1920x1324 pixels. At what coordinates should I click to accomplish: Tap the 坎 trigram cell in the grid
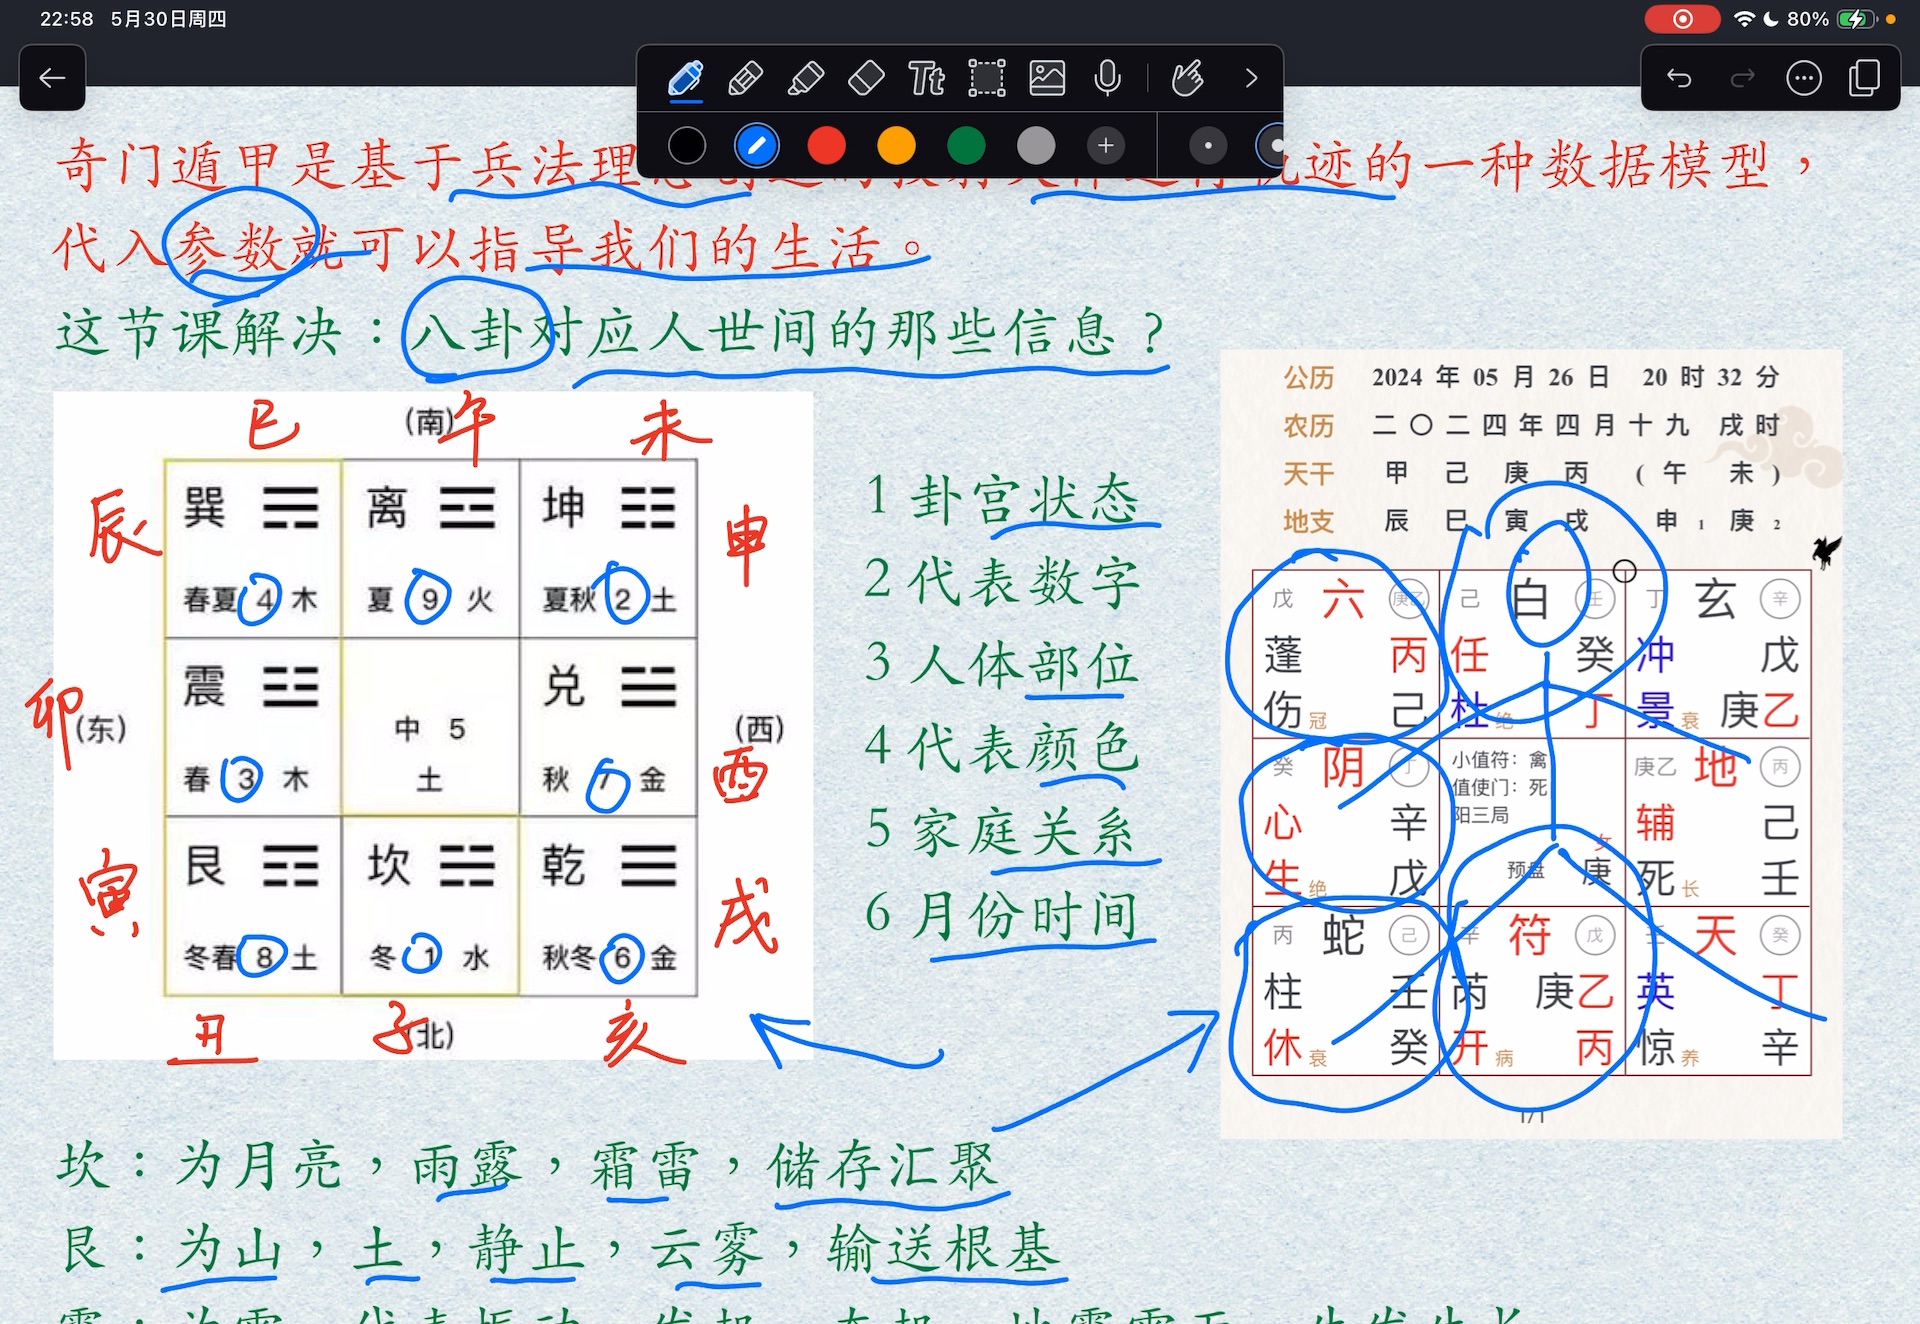pyautogui.click(x=430, y=906)
